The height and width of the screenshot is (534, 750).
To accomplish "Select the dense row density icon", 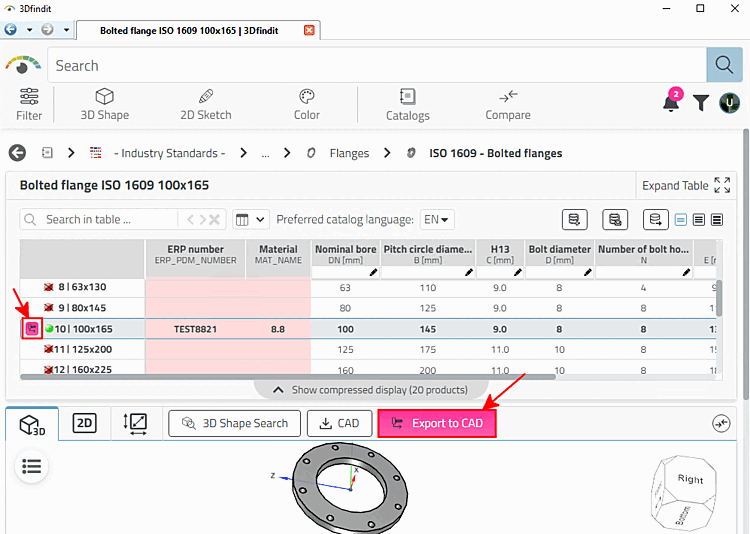I will 717,220.
